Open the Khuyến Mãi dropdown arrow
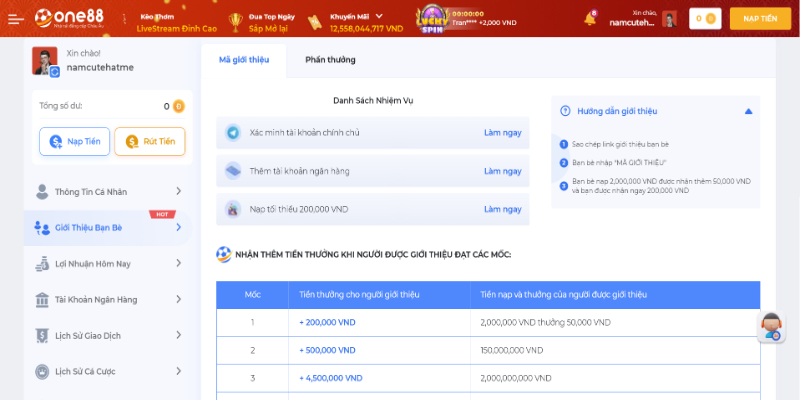 click(379, 16)
